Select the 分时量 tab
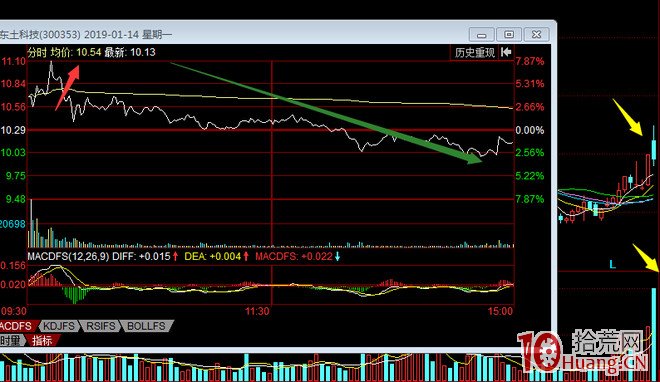The height and width of the screenshot is (382, 660). click(x=11, y=340)
